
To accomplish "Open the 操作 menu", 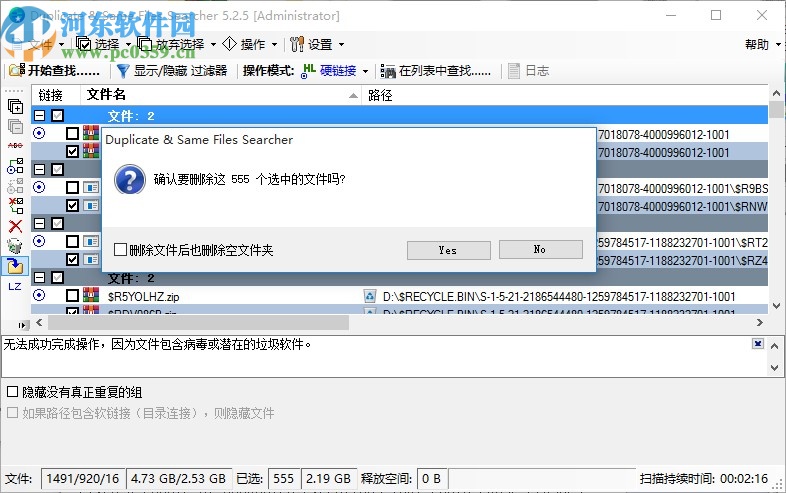I will 253,45.
